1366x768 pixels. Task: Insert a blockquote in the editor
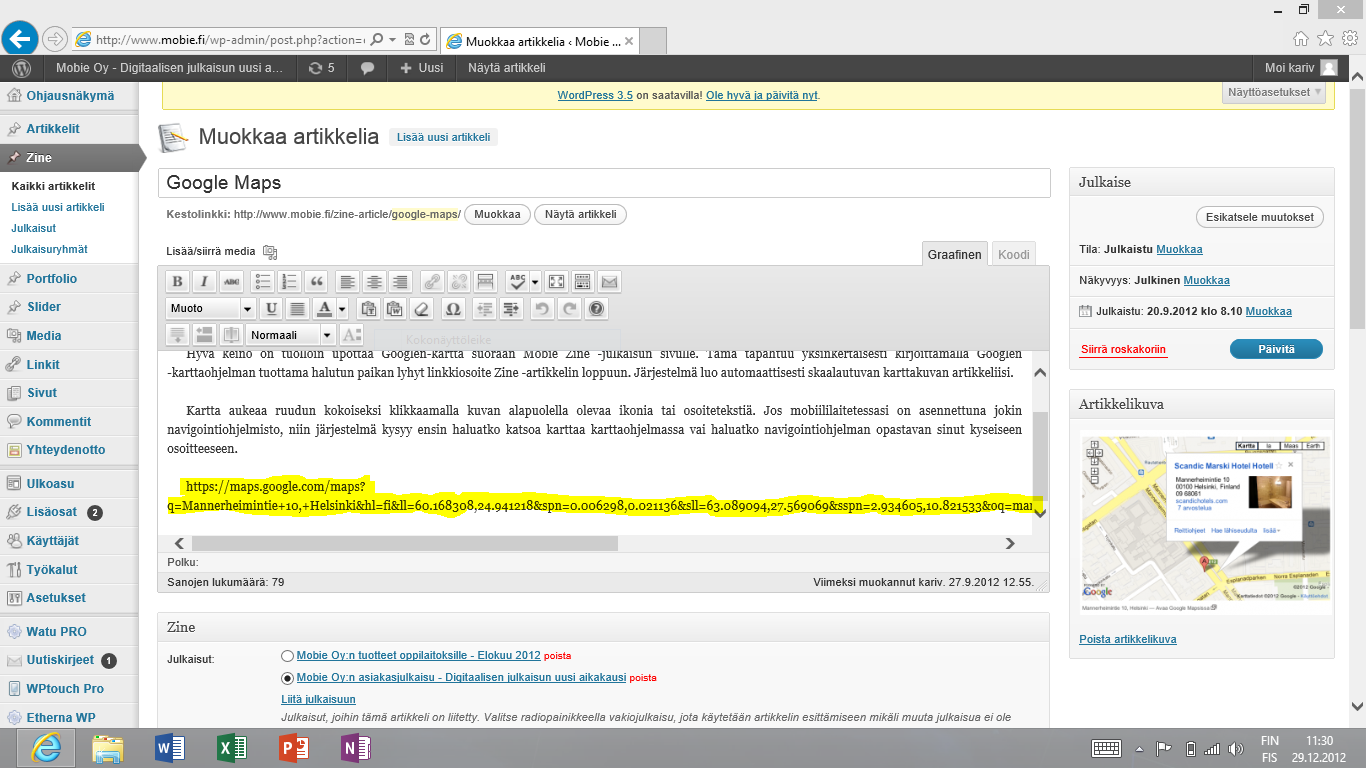coord(316,282)
